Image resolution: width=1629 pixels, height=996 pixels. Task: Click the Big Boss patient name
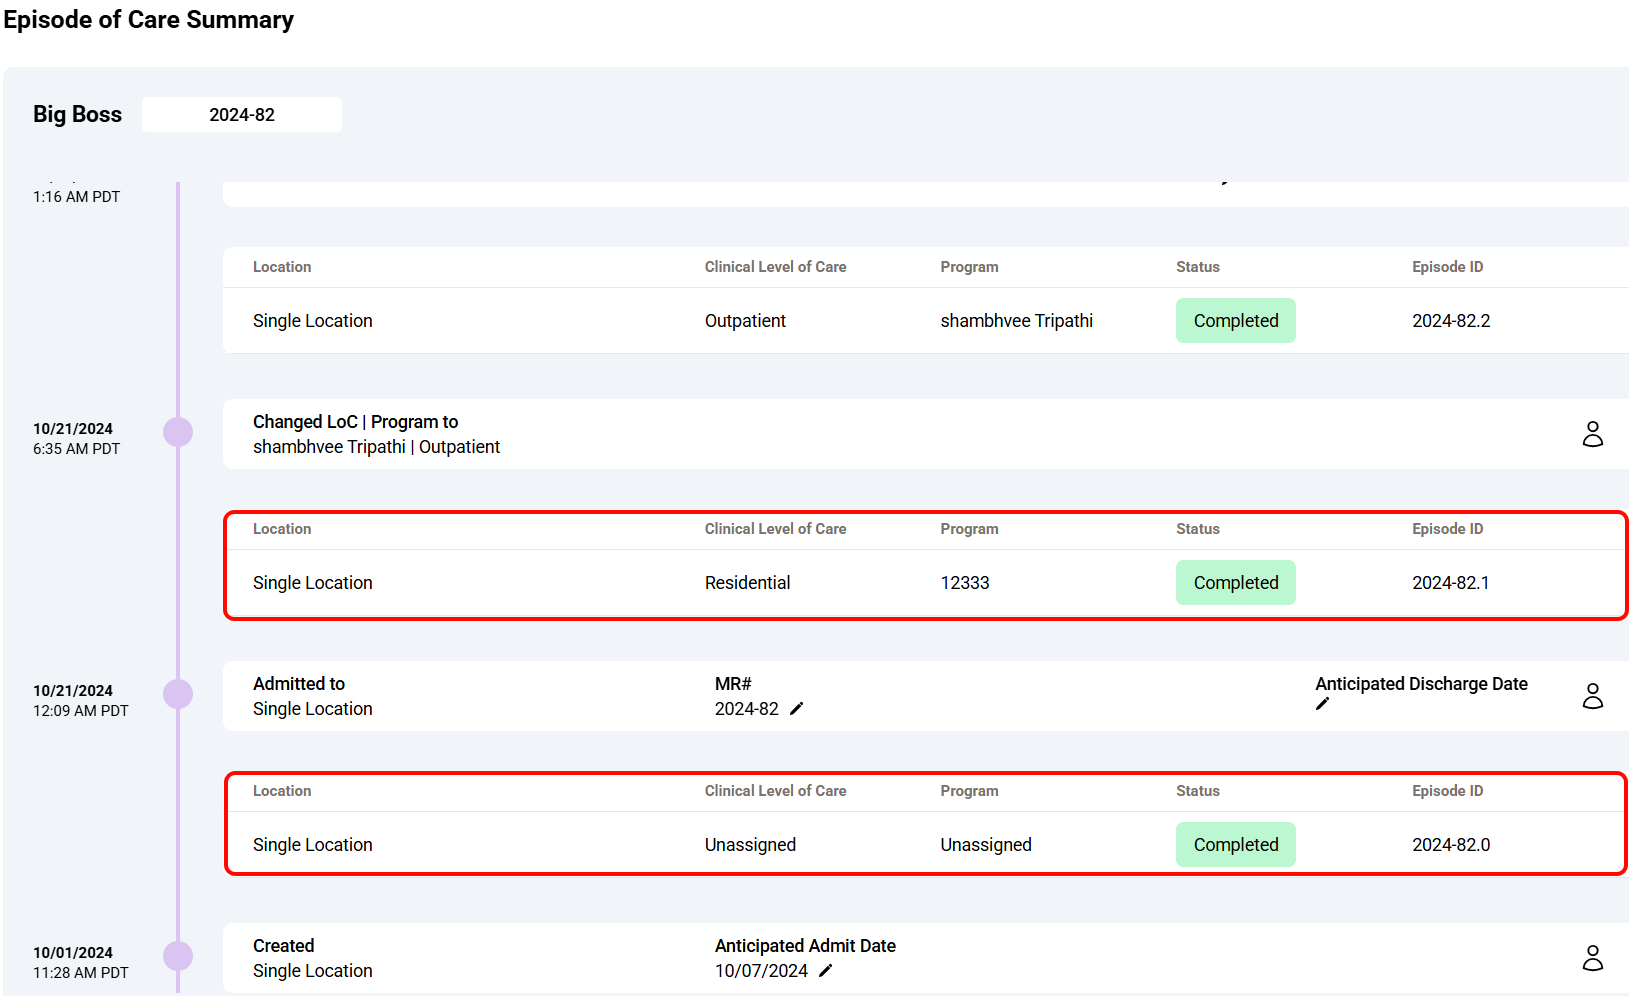[77, 115]
